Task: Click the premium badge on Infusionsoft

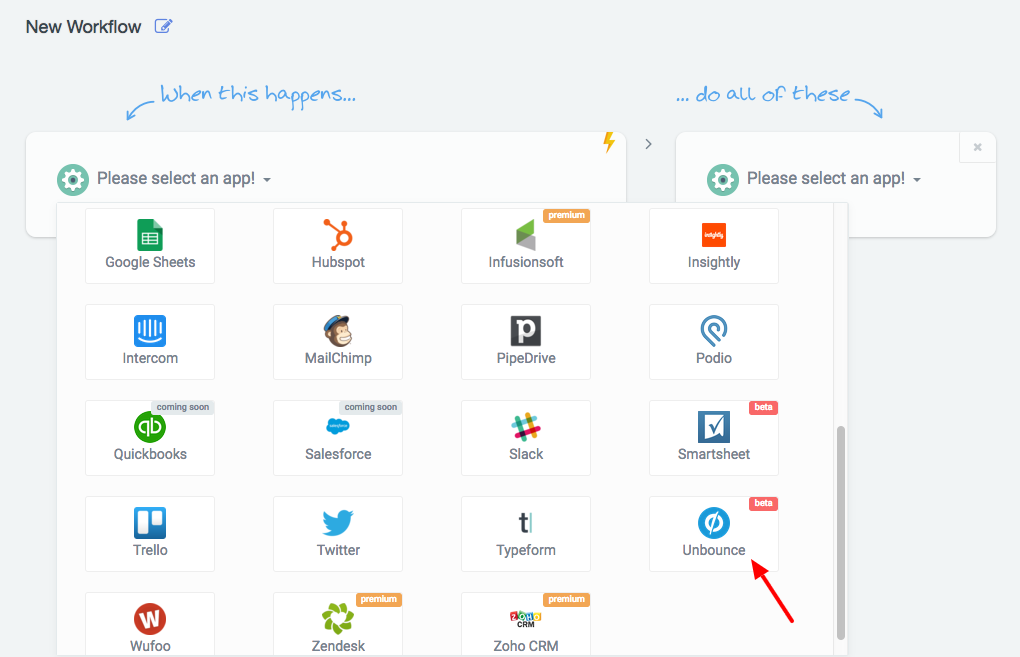Action: (567, 215)
